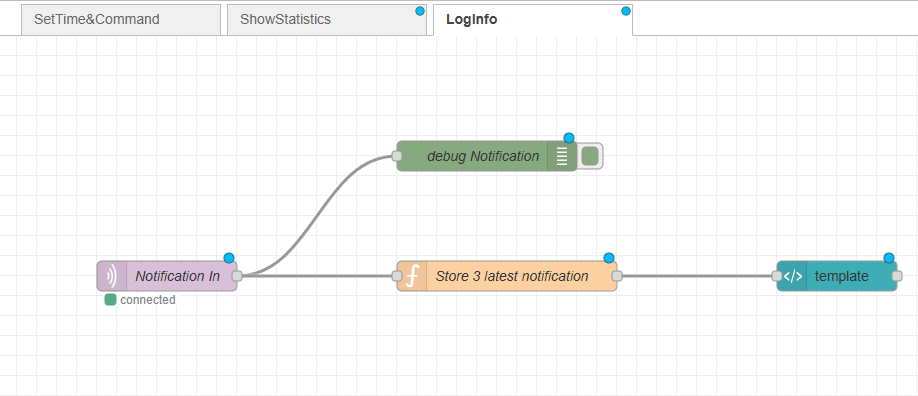Select the debug Notification node label
The height and width of the screenshot is (396, 918).
click(483, 156)
